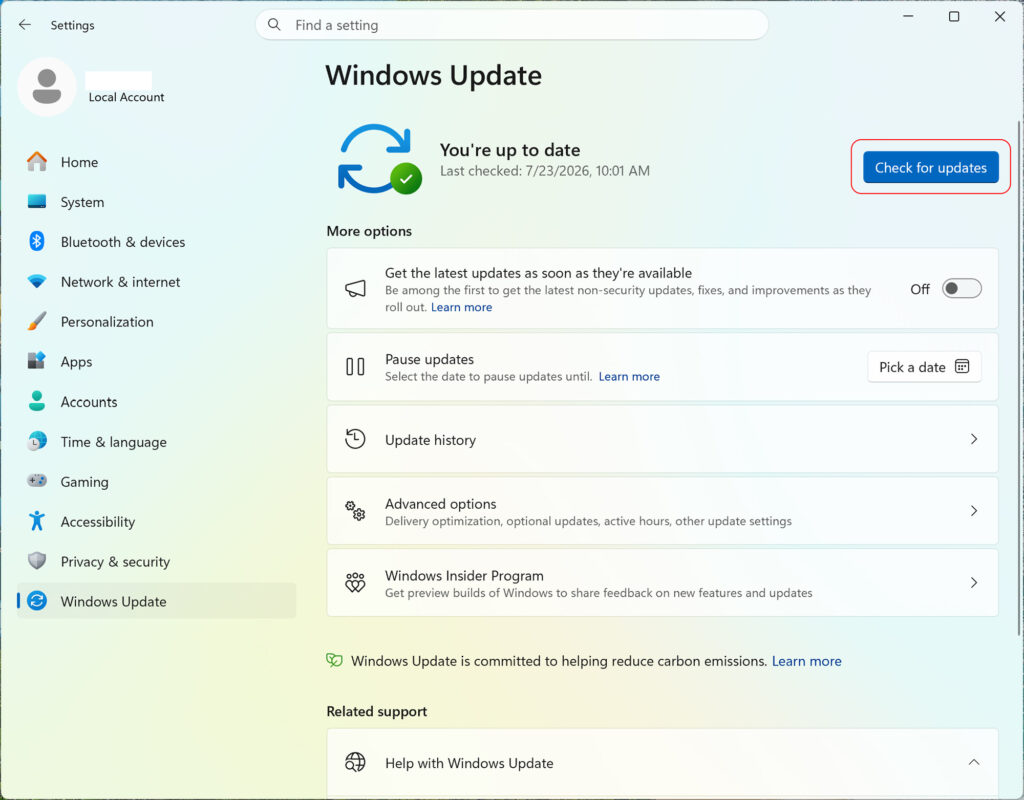The height and width of the screenshot is (800, 1024).
Task: Open Advanced options row
Action: 662,511
